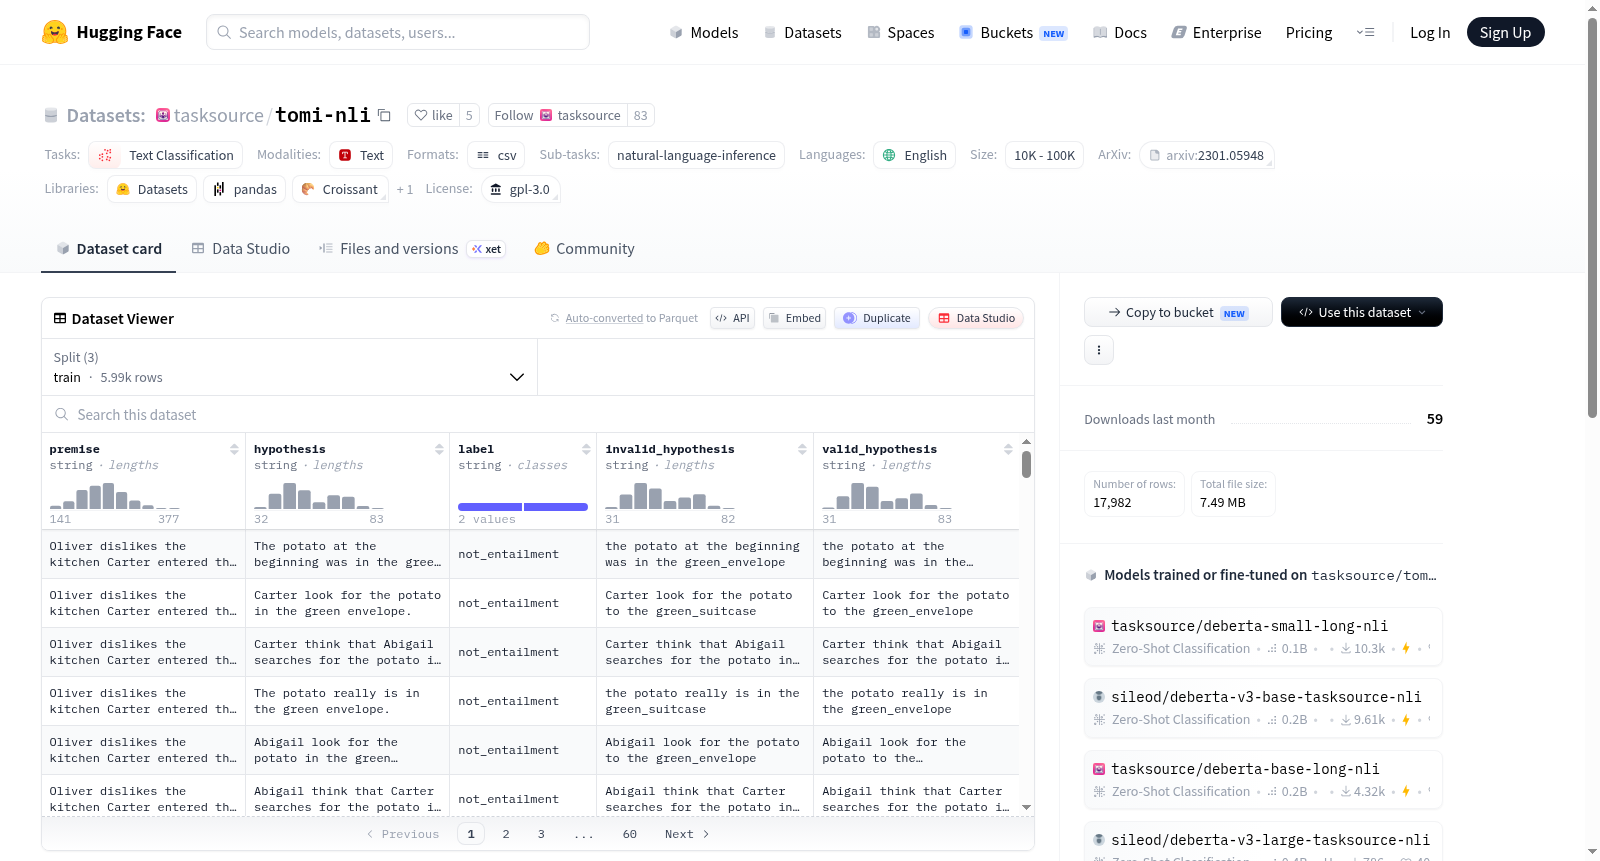Jump to page 60 of rows
The width and height of the screenshot is (1600, 861).
(x=630, y=834)
